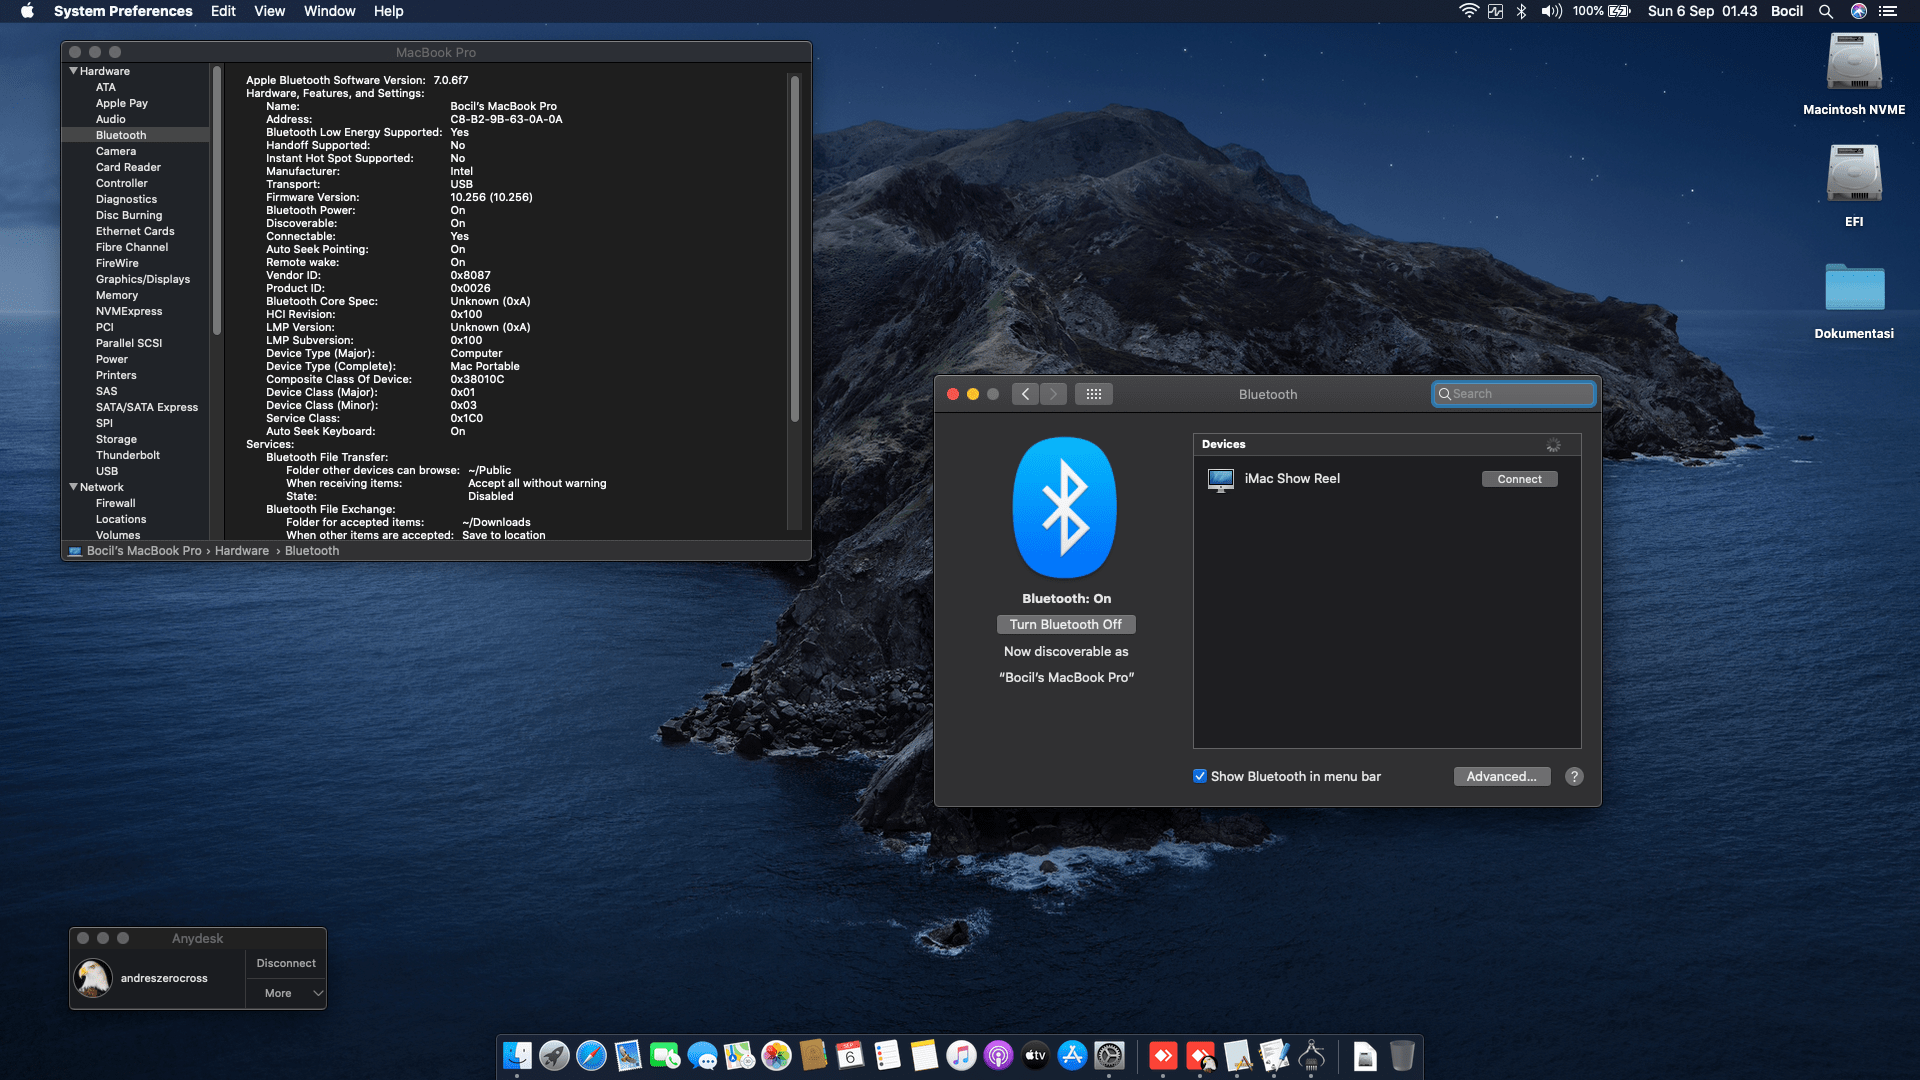
Task: Open the Window menu
Action: (x=329, y=11)
